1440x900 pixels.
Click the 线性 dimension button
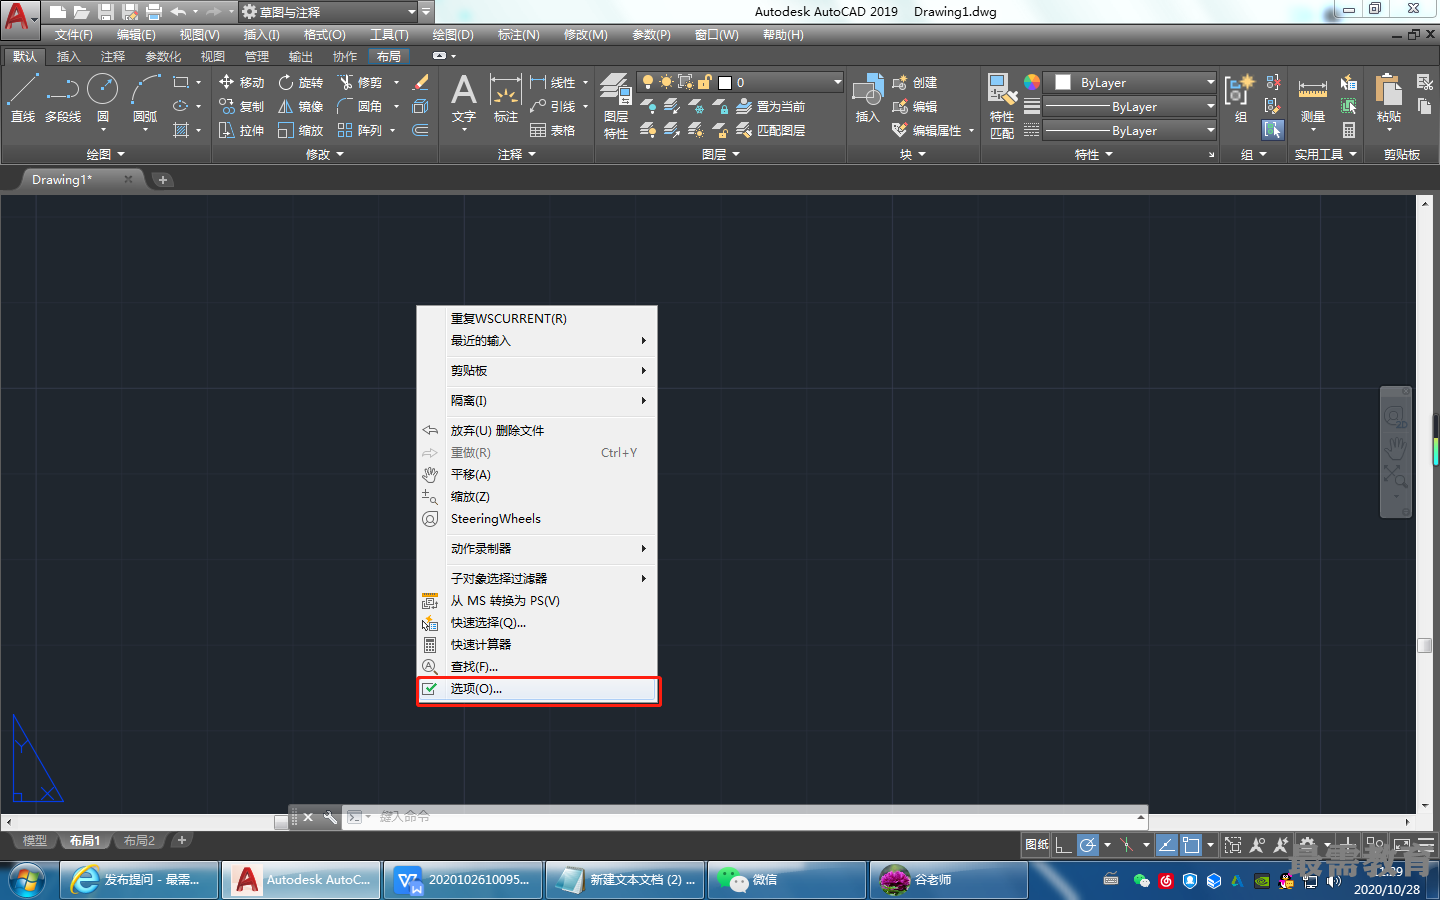coord(554,82)
